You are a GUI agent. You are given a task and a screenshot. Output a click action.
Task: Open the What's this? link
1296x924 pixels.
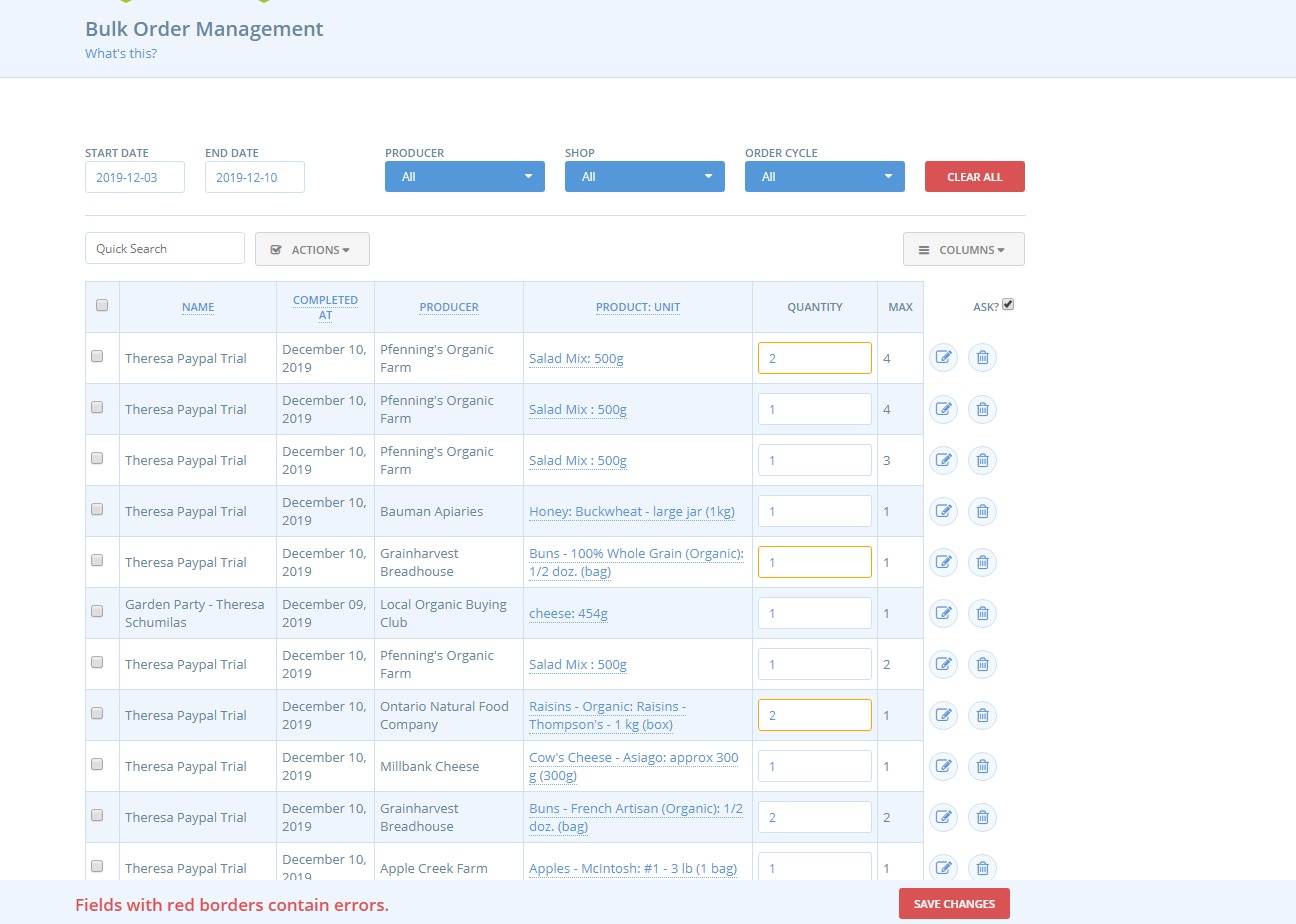click(x=120, y=53)
